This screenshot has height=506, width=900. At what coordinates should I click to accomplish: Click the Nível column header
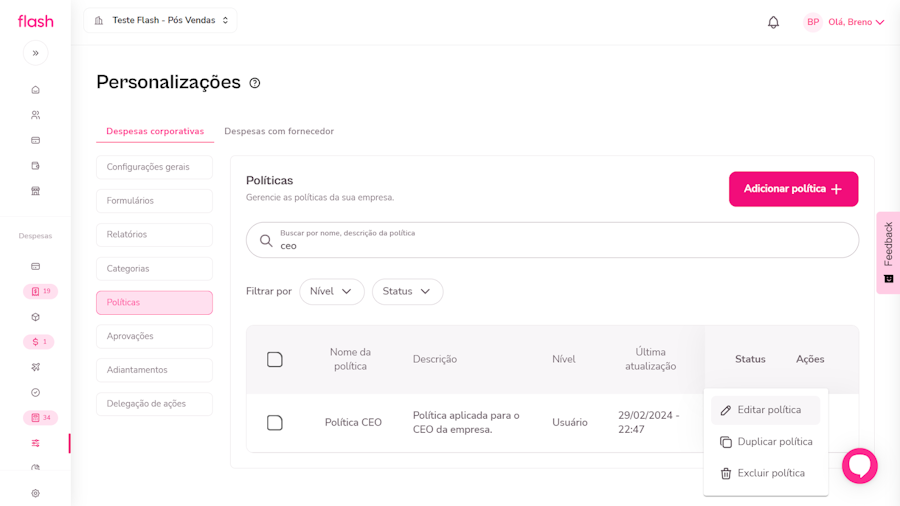(x=564, y=359)
